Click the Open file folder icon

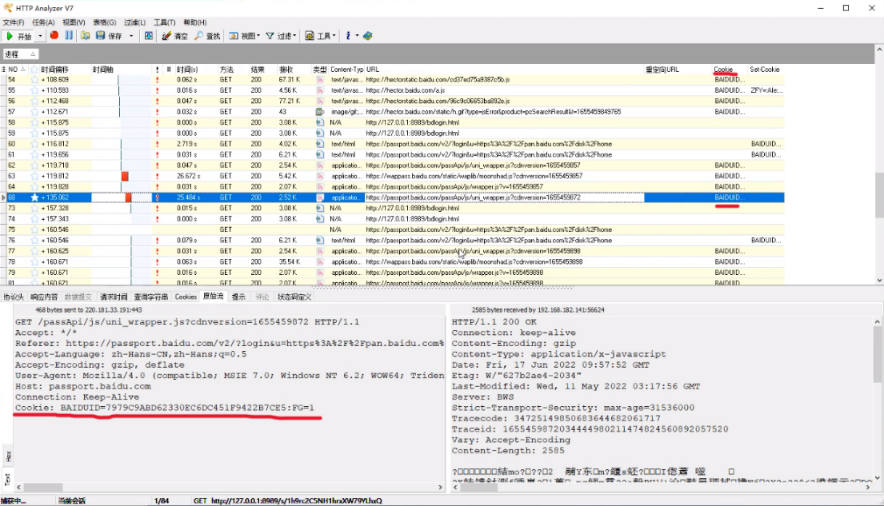click(86, 35)
